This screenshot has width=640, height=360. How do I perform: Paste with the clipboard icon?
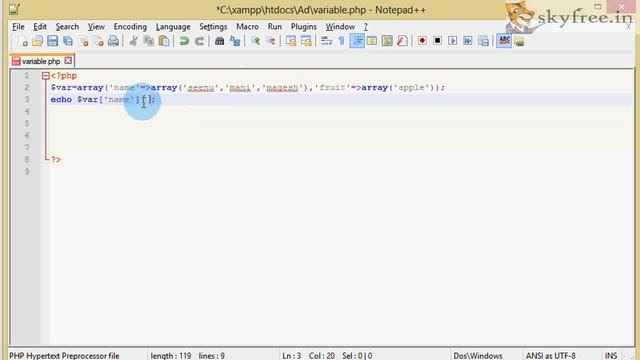(164, 41)
